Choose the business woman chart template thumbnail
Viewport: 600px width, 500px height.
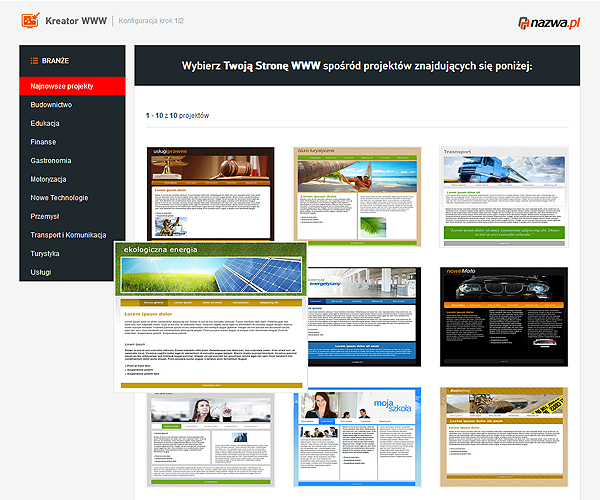(210, 440)
